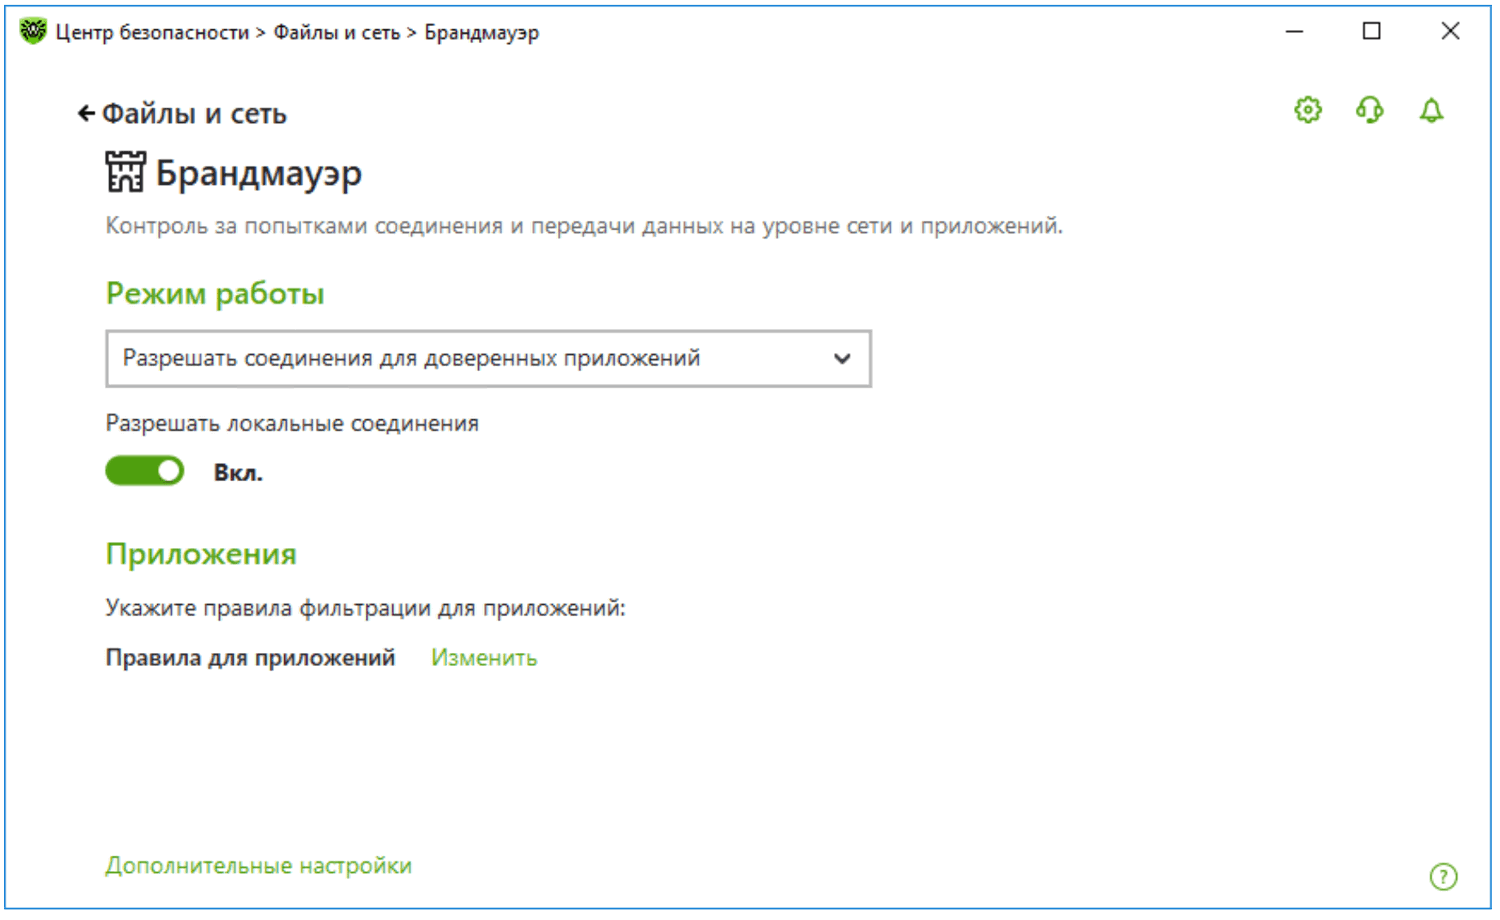The height and width of the screenshot is (920, 1500).
Task: Maximize the Security Center window
Action: click(x=1372, y=31)
